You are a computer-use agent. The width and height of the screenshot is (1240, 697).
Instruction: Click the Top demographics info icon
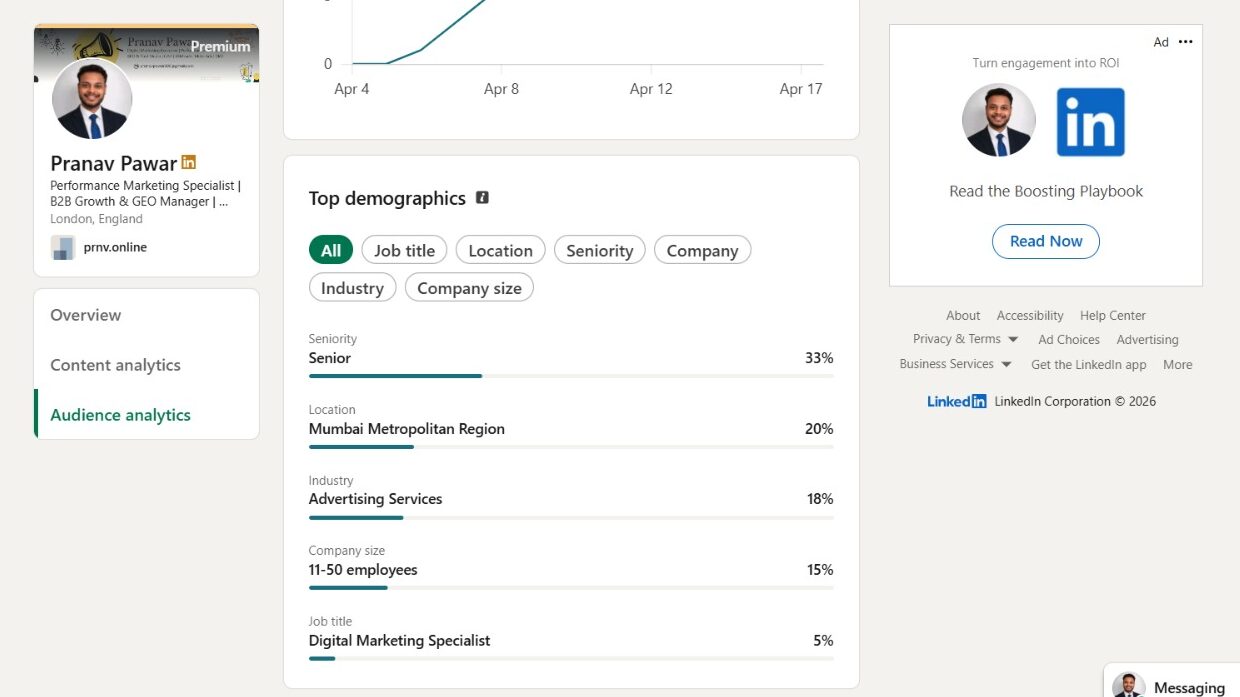click(x=482, y=198)
